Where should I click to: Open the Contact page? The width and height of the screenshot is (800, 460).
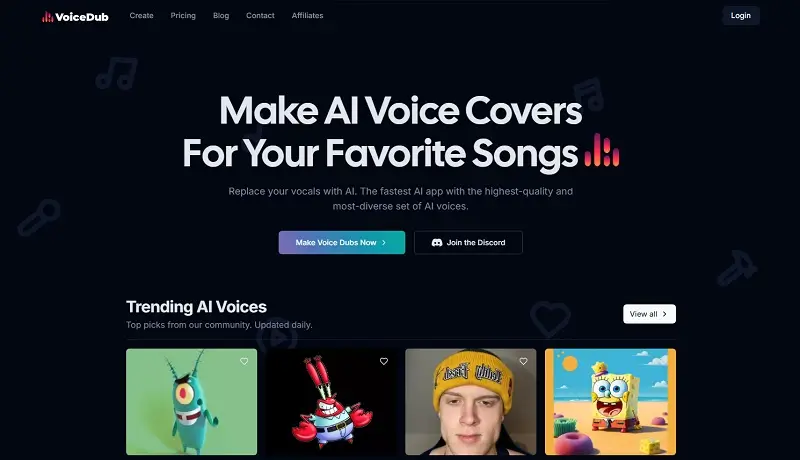[260, 16]
